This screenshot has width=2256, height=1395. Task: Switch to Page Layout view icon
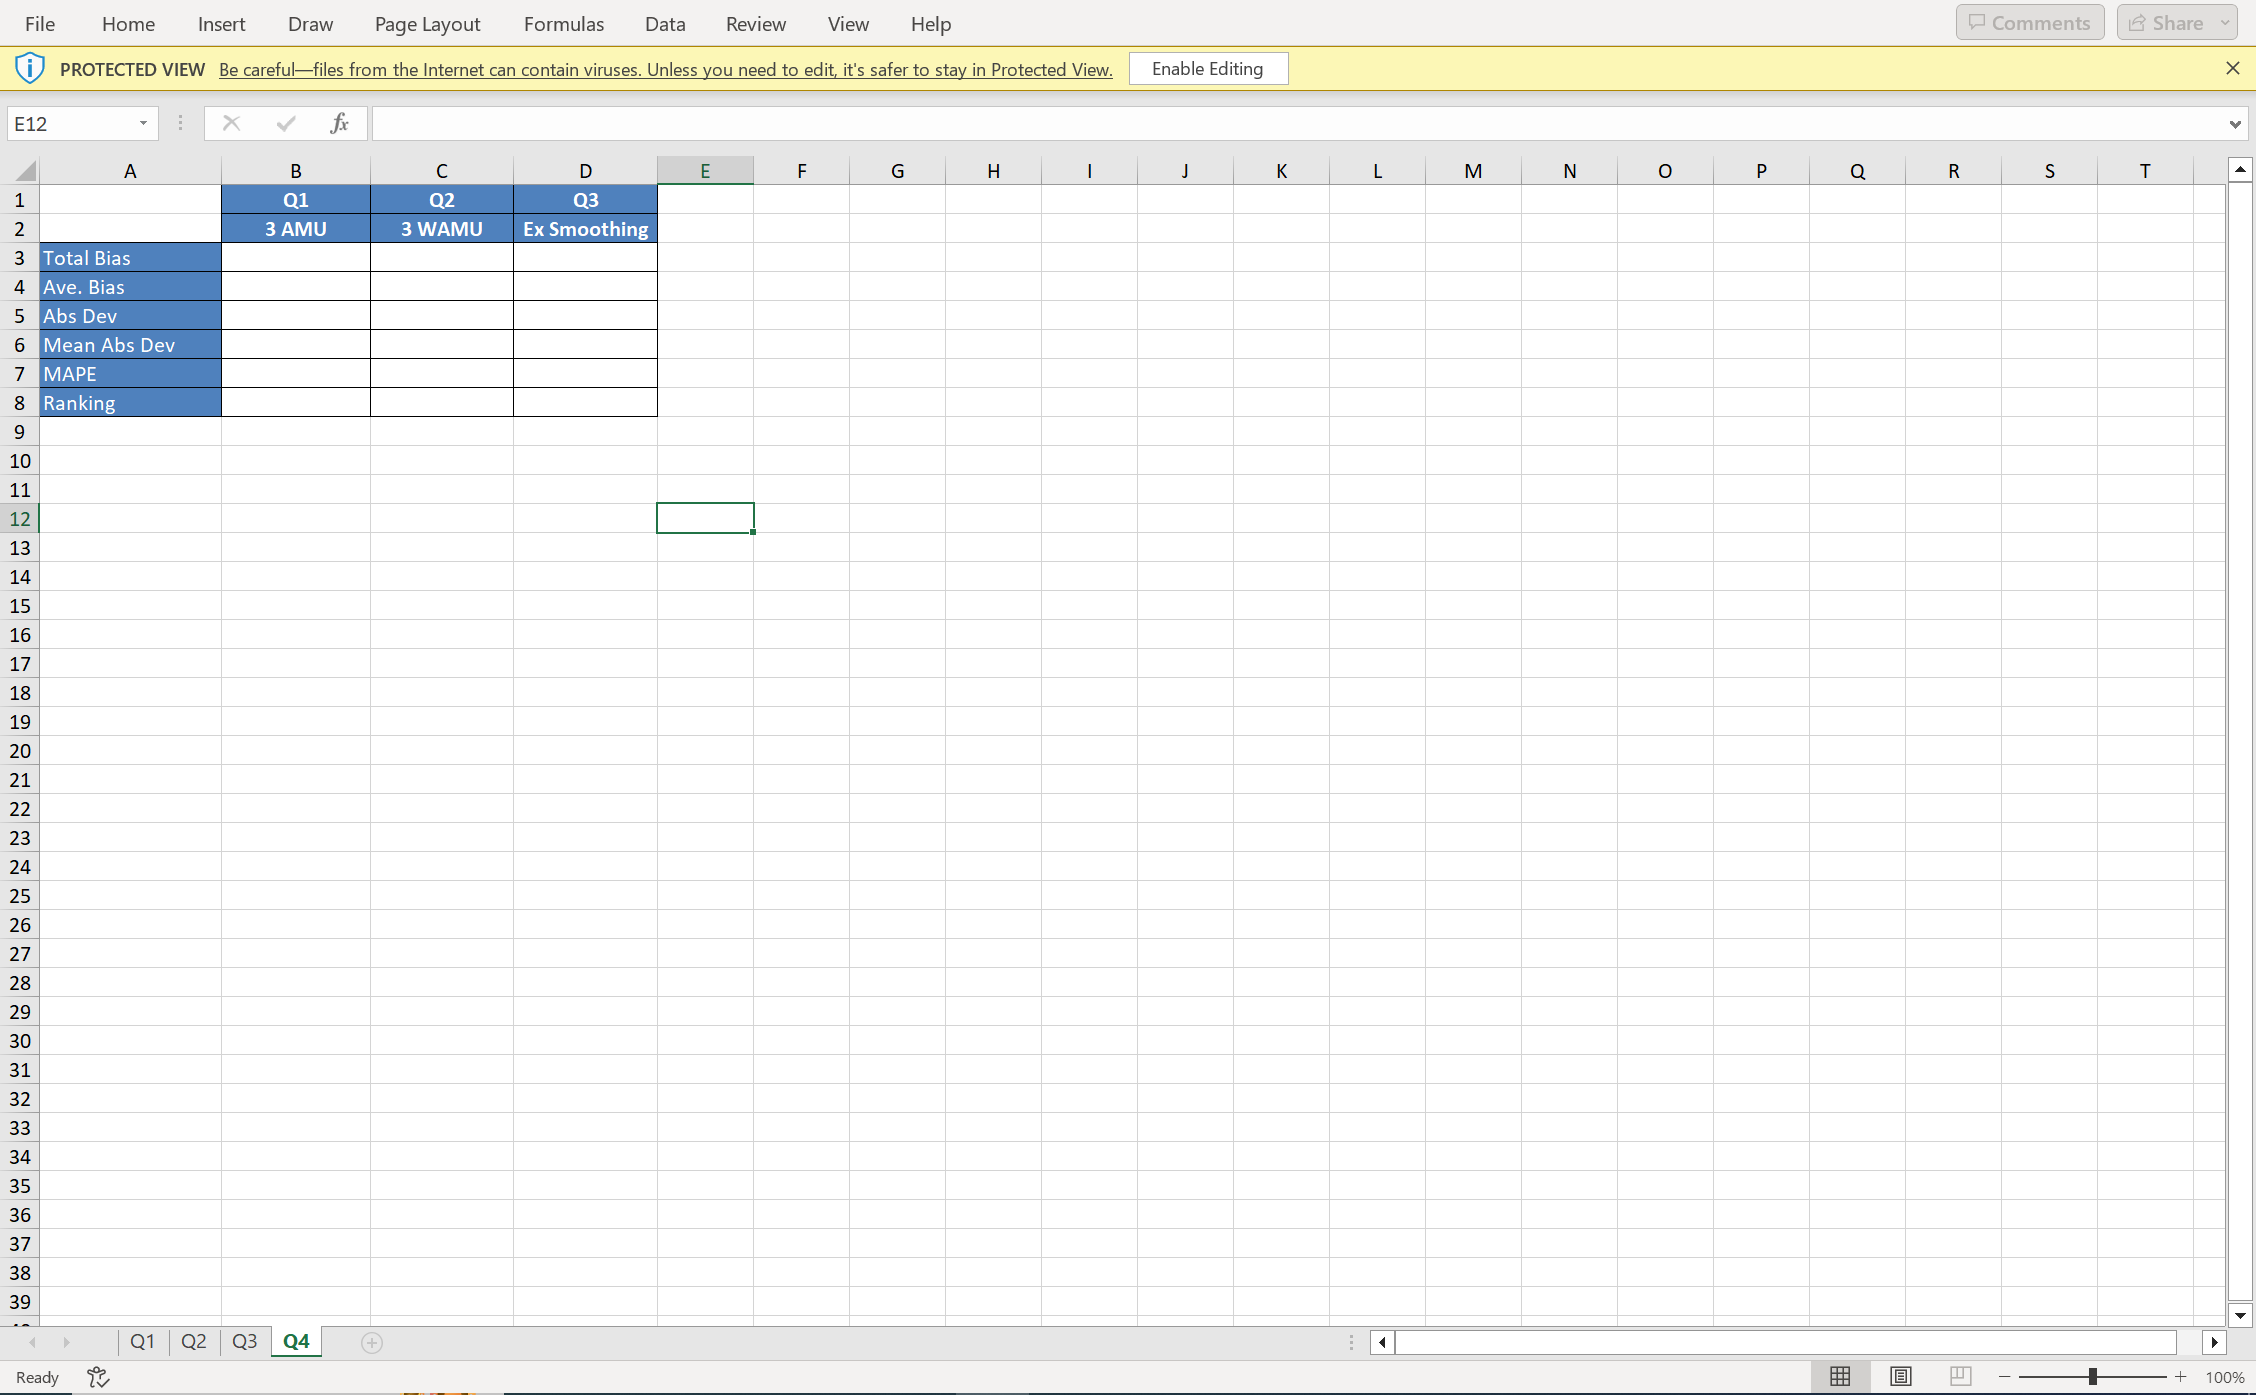(x=1900, y=1377)
